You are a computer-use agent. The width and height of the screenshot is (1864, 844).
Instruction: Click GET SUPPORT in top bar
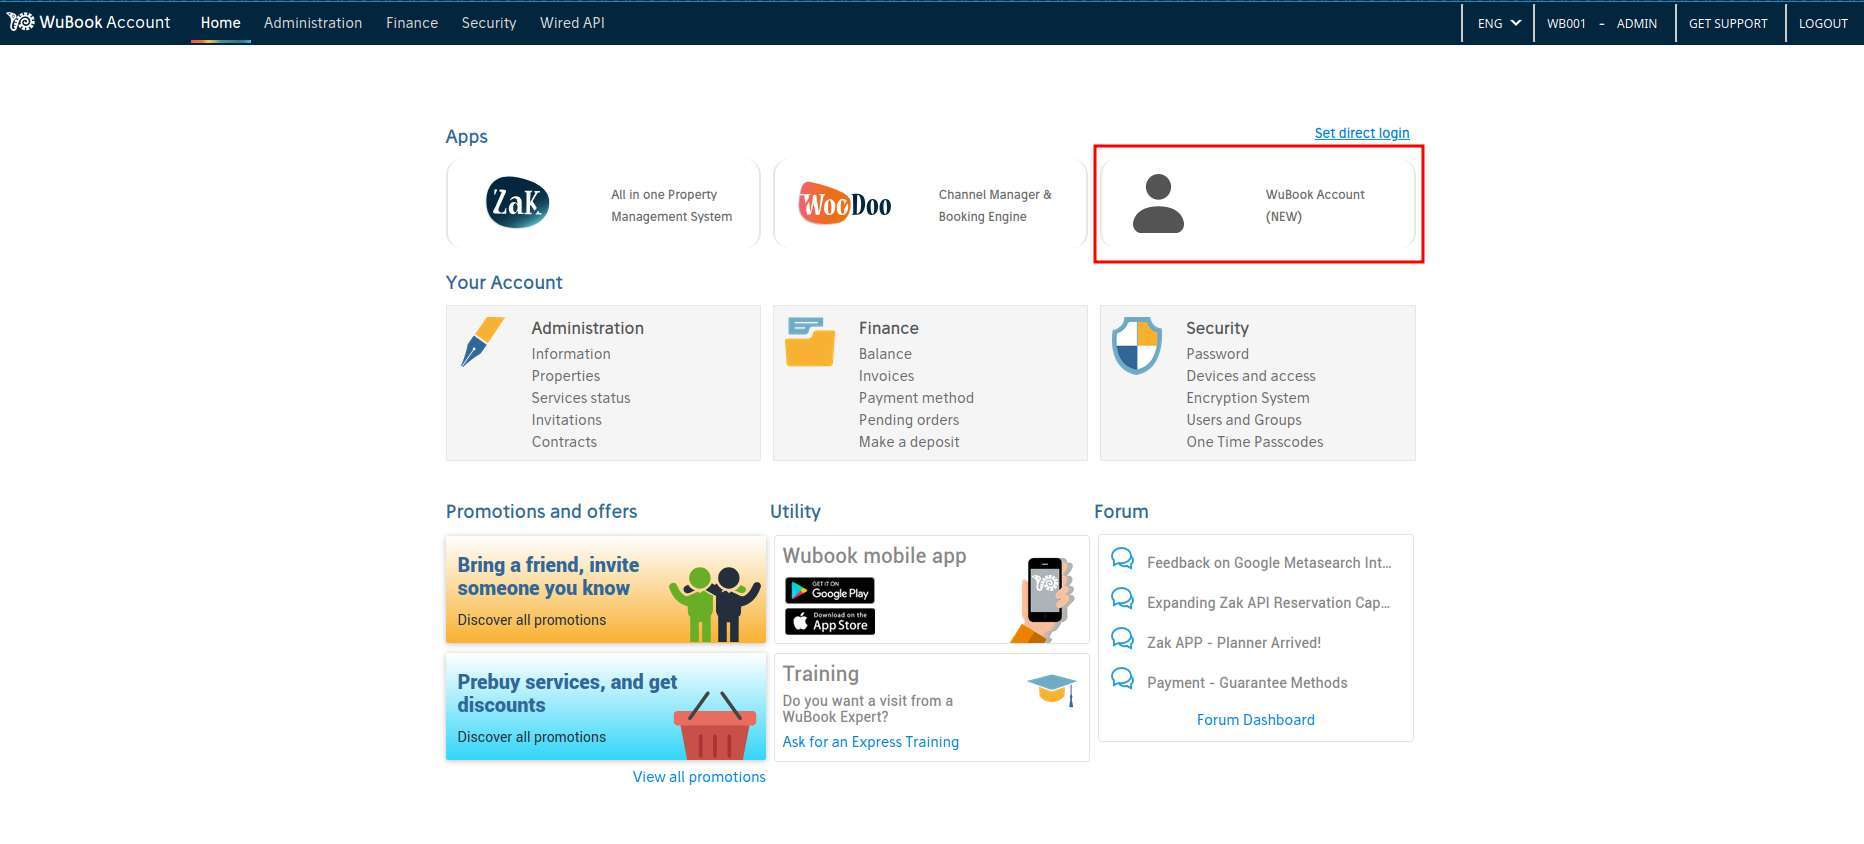(x=1728, y=23)
